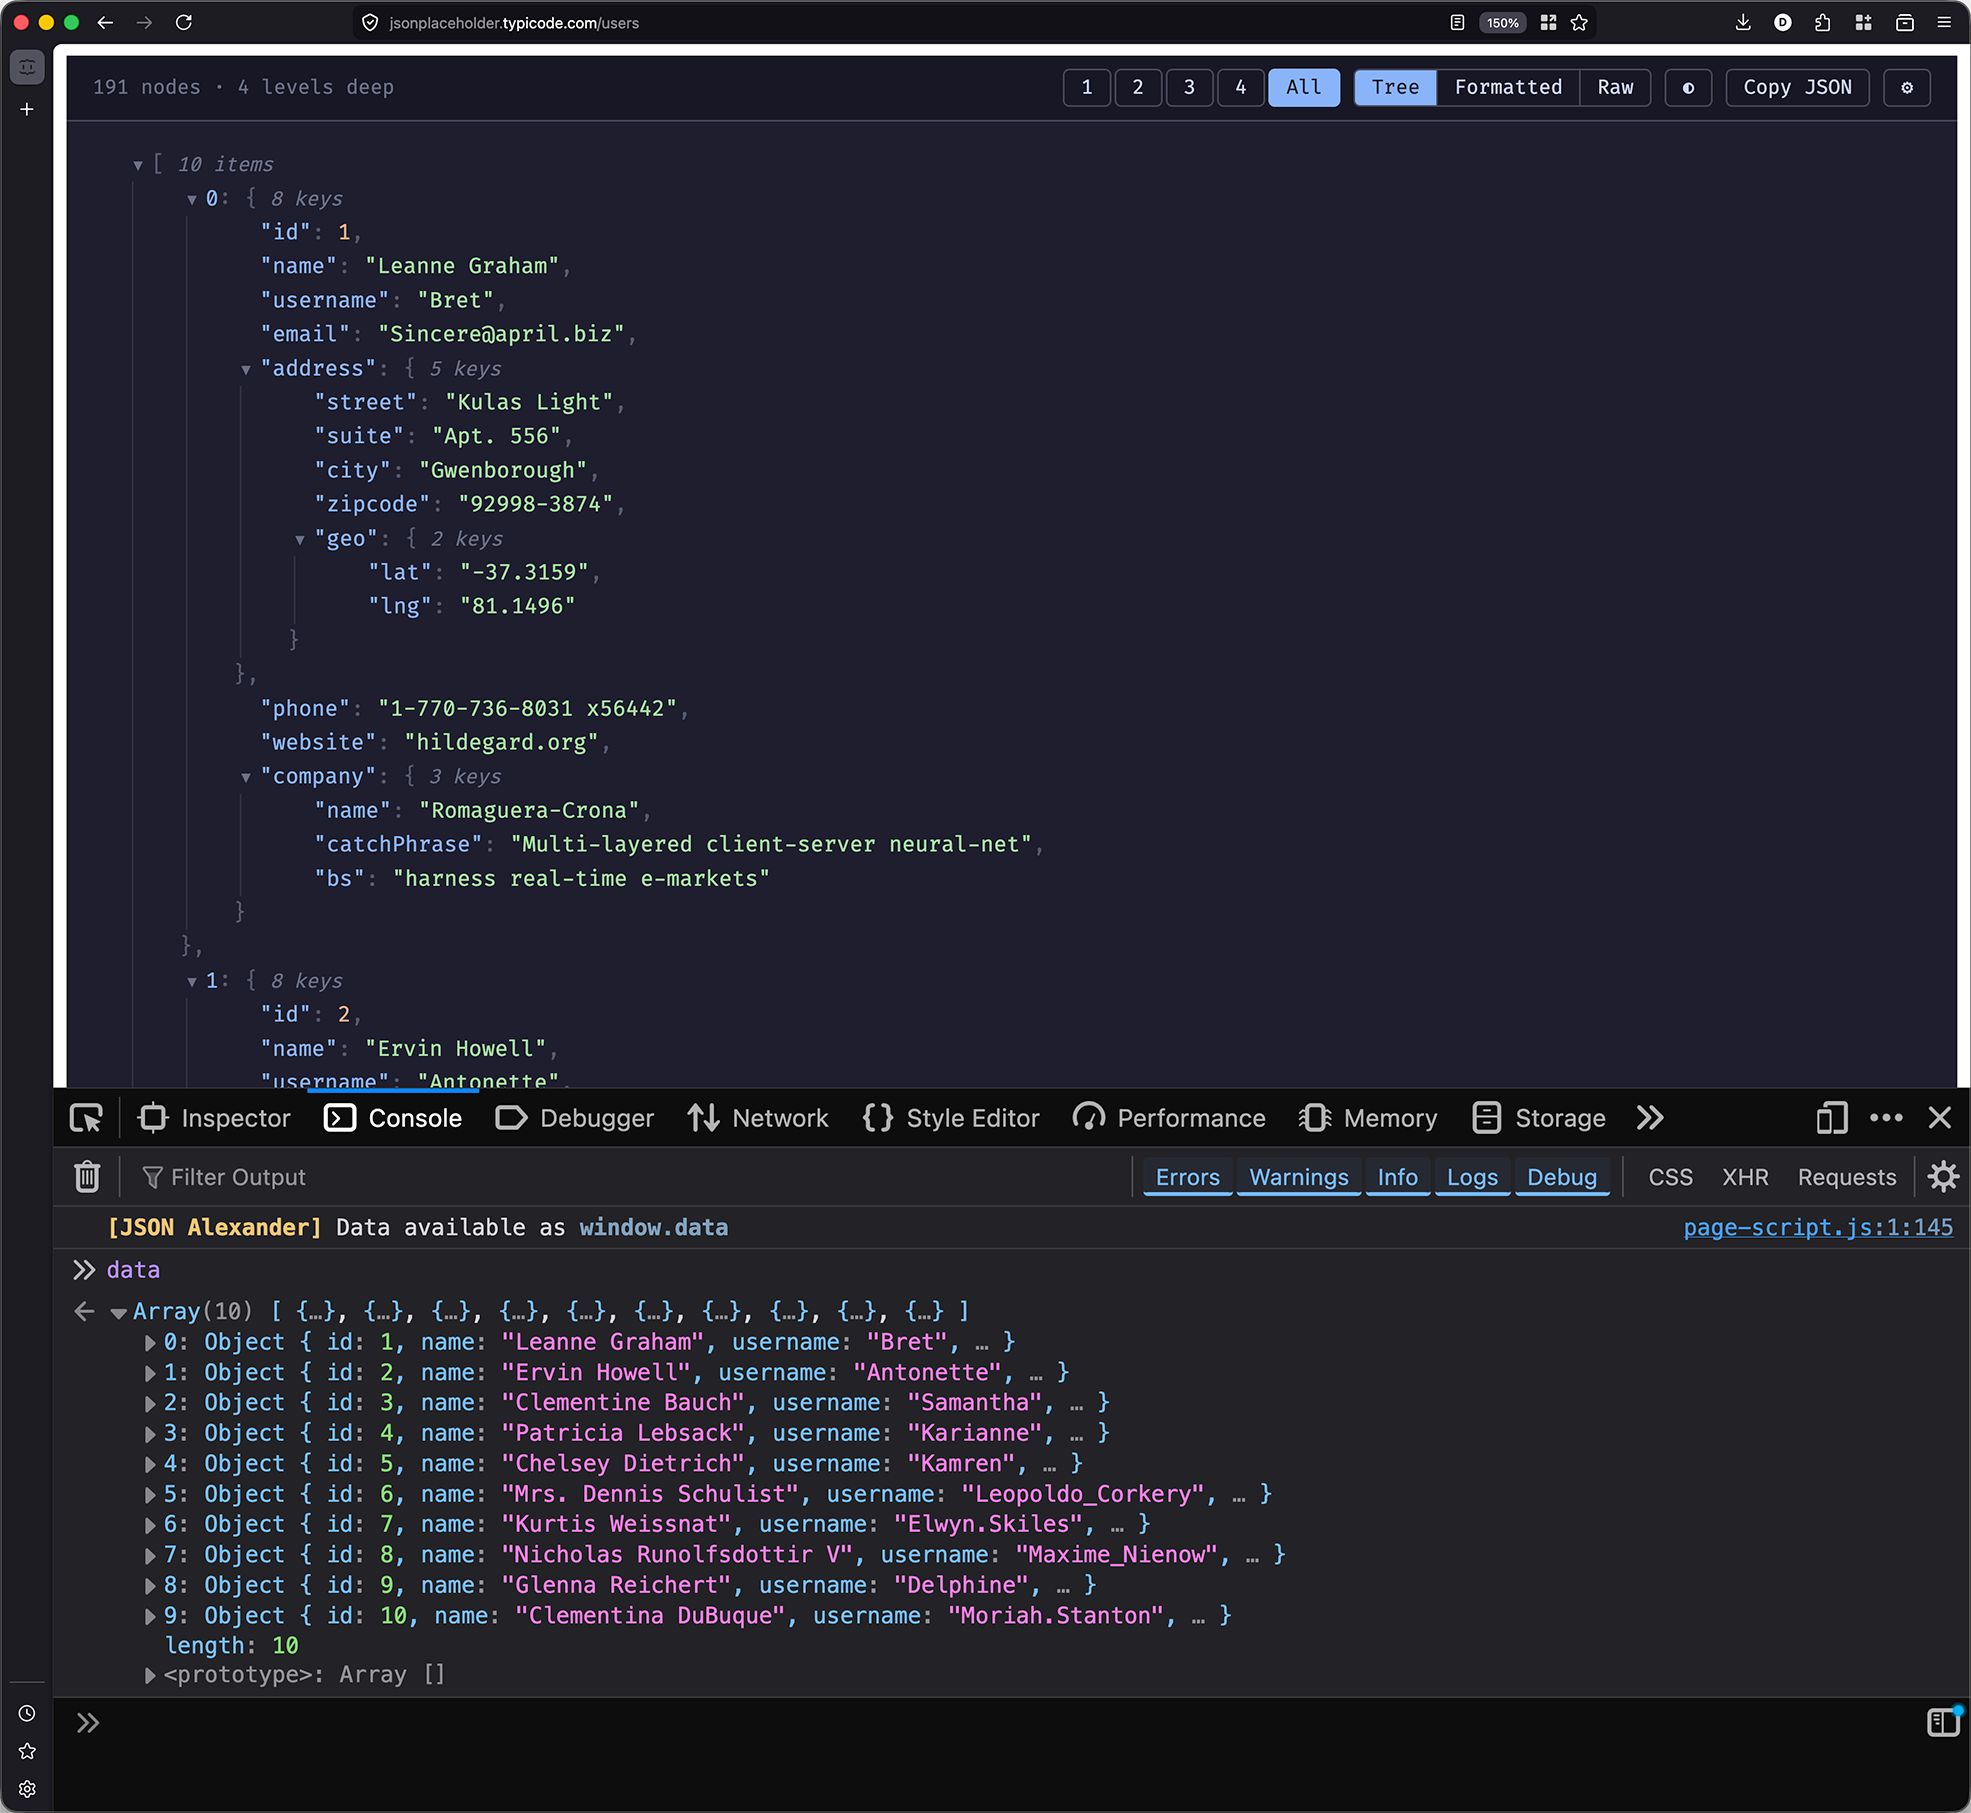Screen dimensions: 1971x1813
Task: Expand console object 5 Mrs. Dennis Schulist
Action: click(x=151, y=1494)
